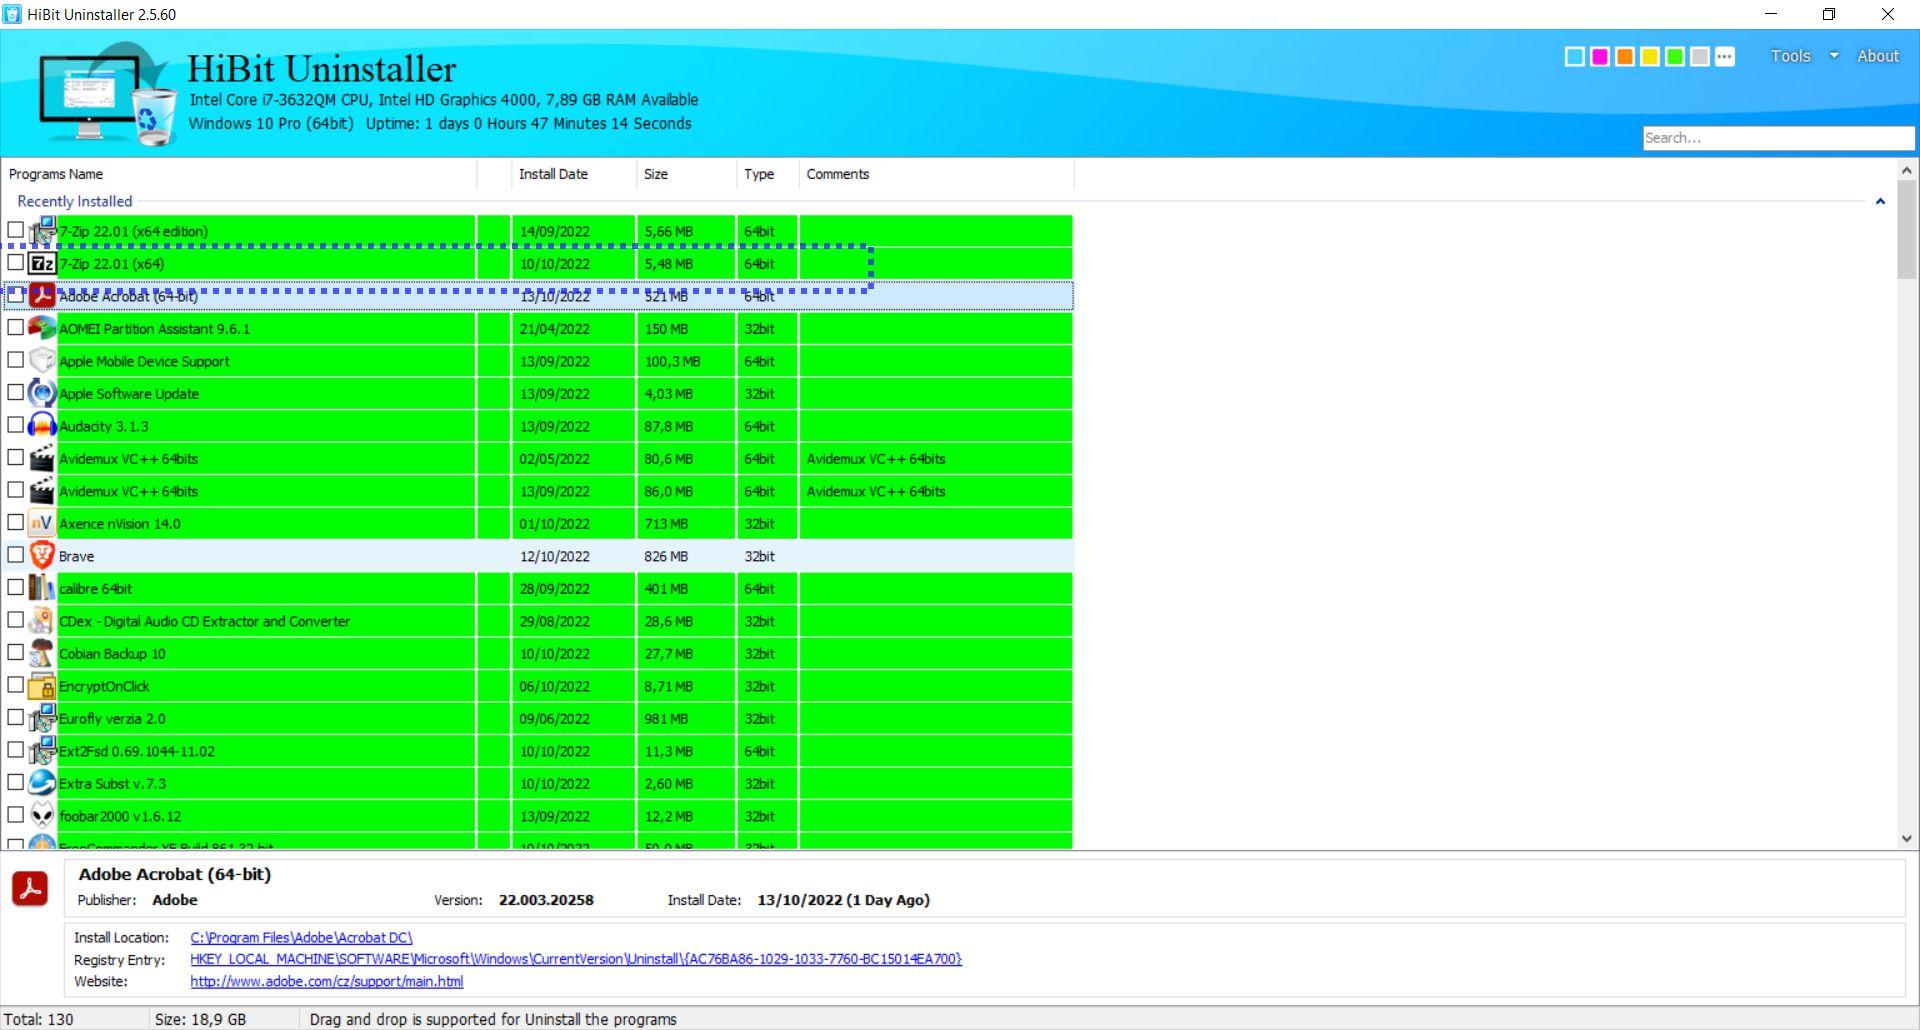1920x1030 pixels.
Task: Click the Axence nVision icon
Action: [42, 523]
